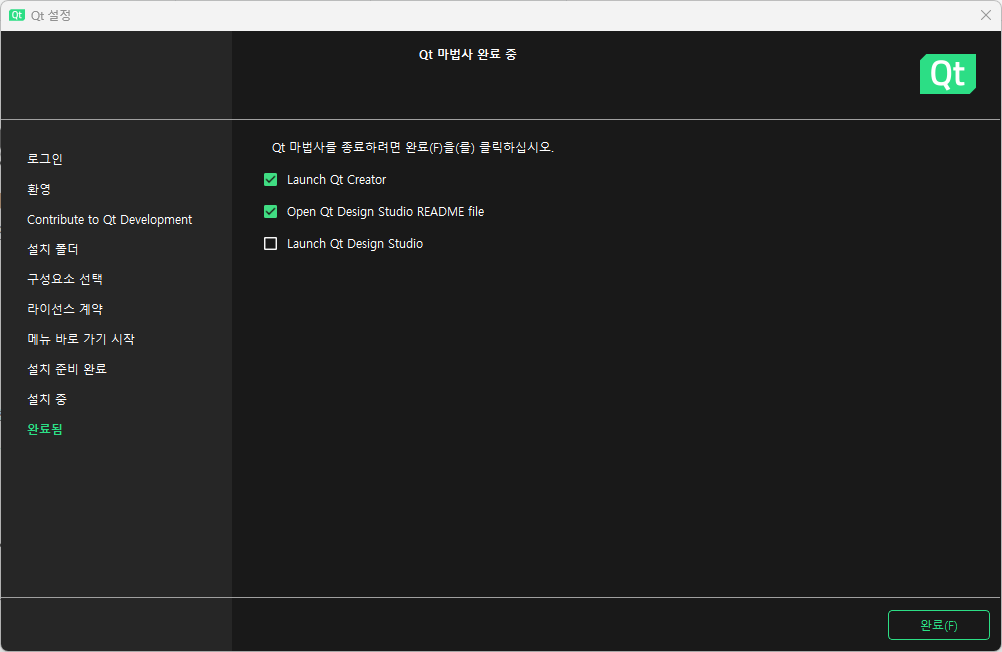Click the Qt icon in title bar
Viewport: 1002px width, 652px height.
(17, 15)
